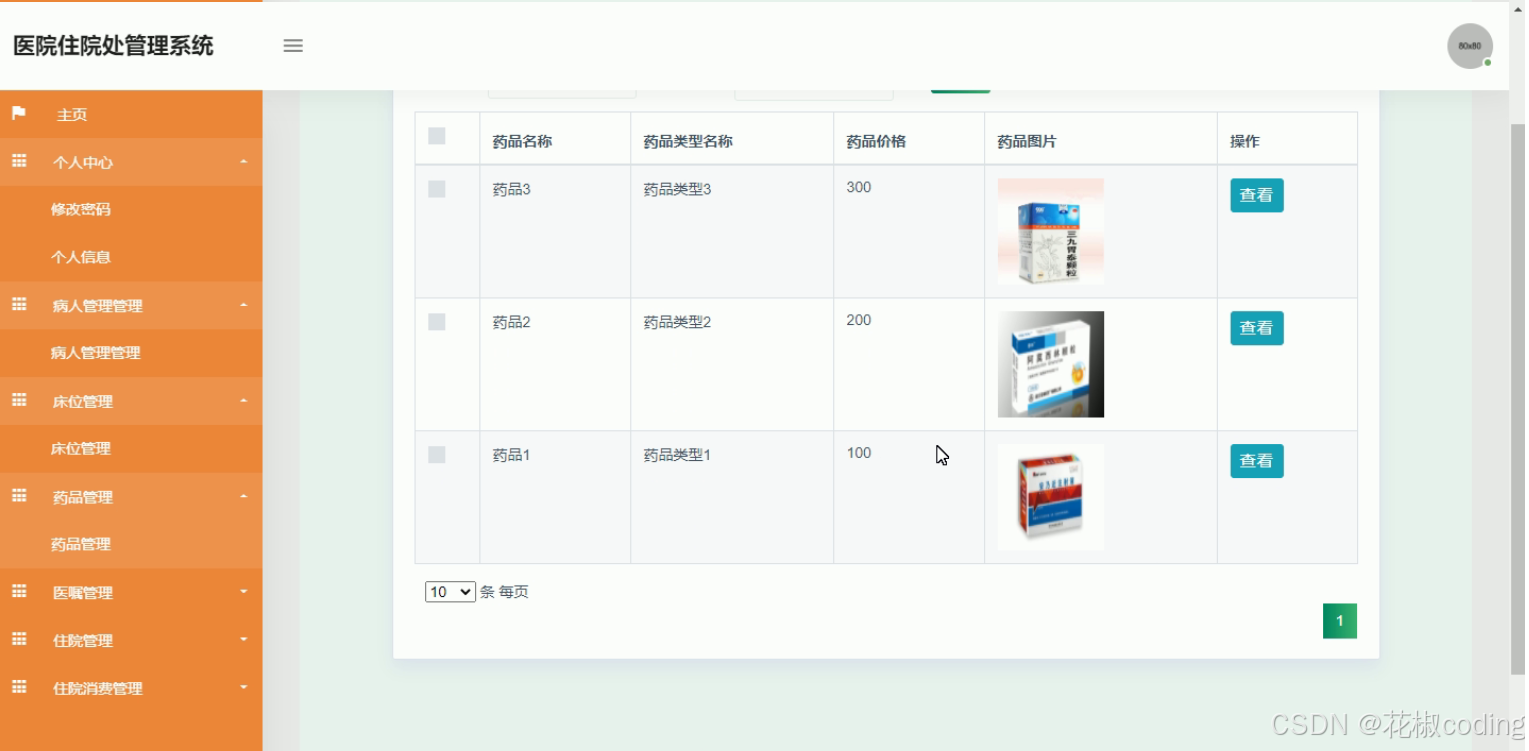1529x751 pixels.
Task: Check the select-all checkbox in the table header
Action: pos(436,134)
